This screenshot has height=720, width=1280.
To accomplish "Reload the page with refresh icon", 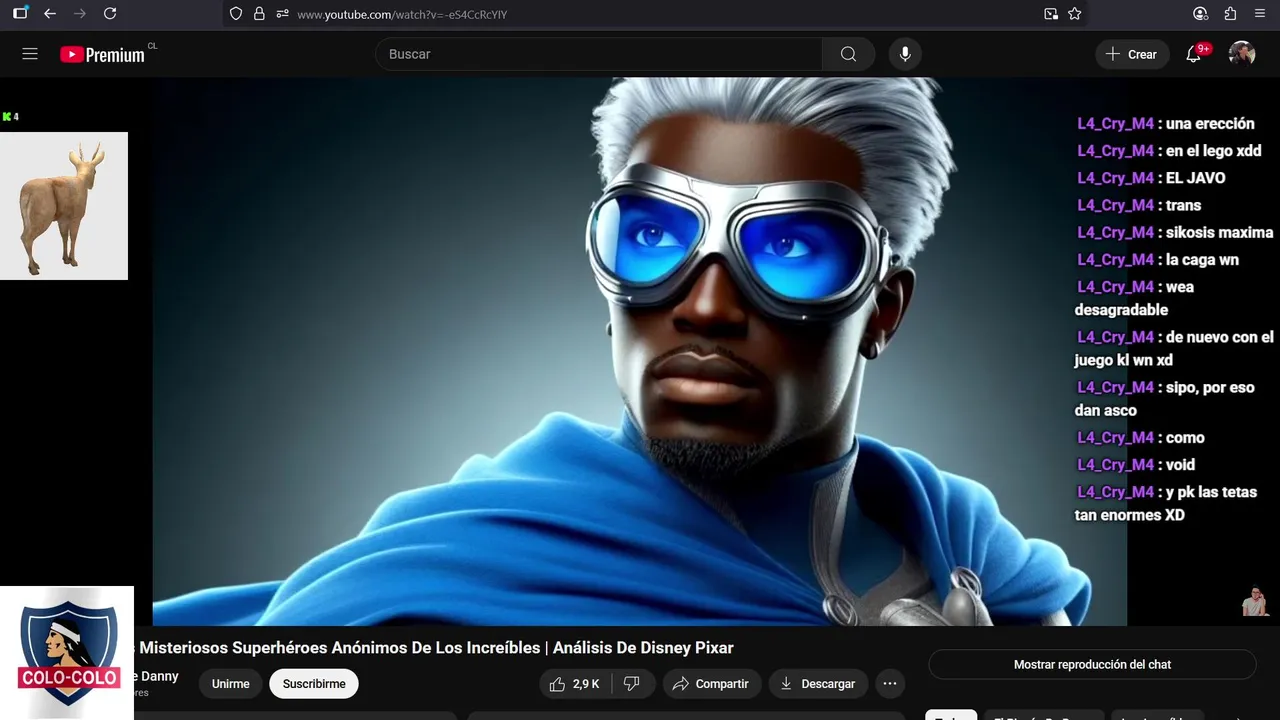I will (x=110, y=14).
